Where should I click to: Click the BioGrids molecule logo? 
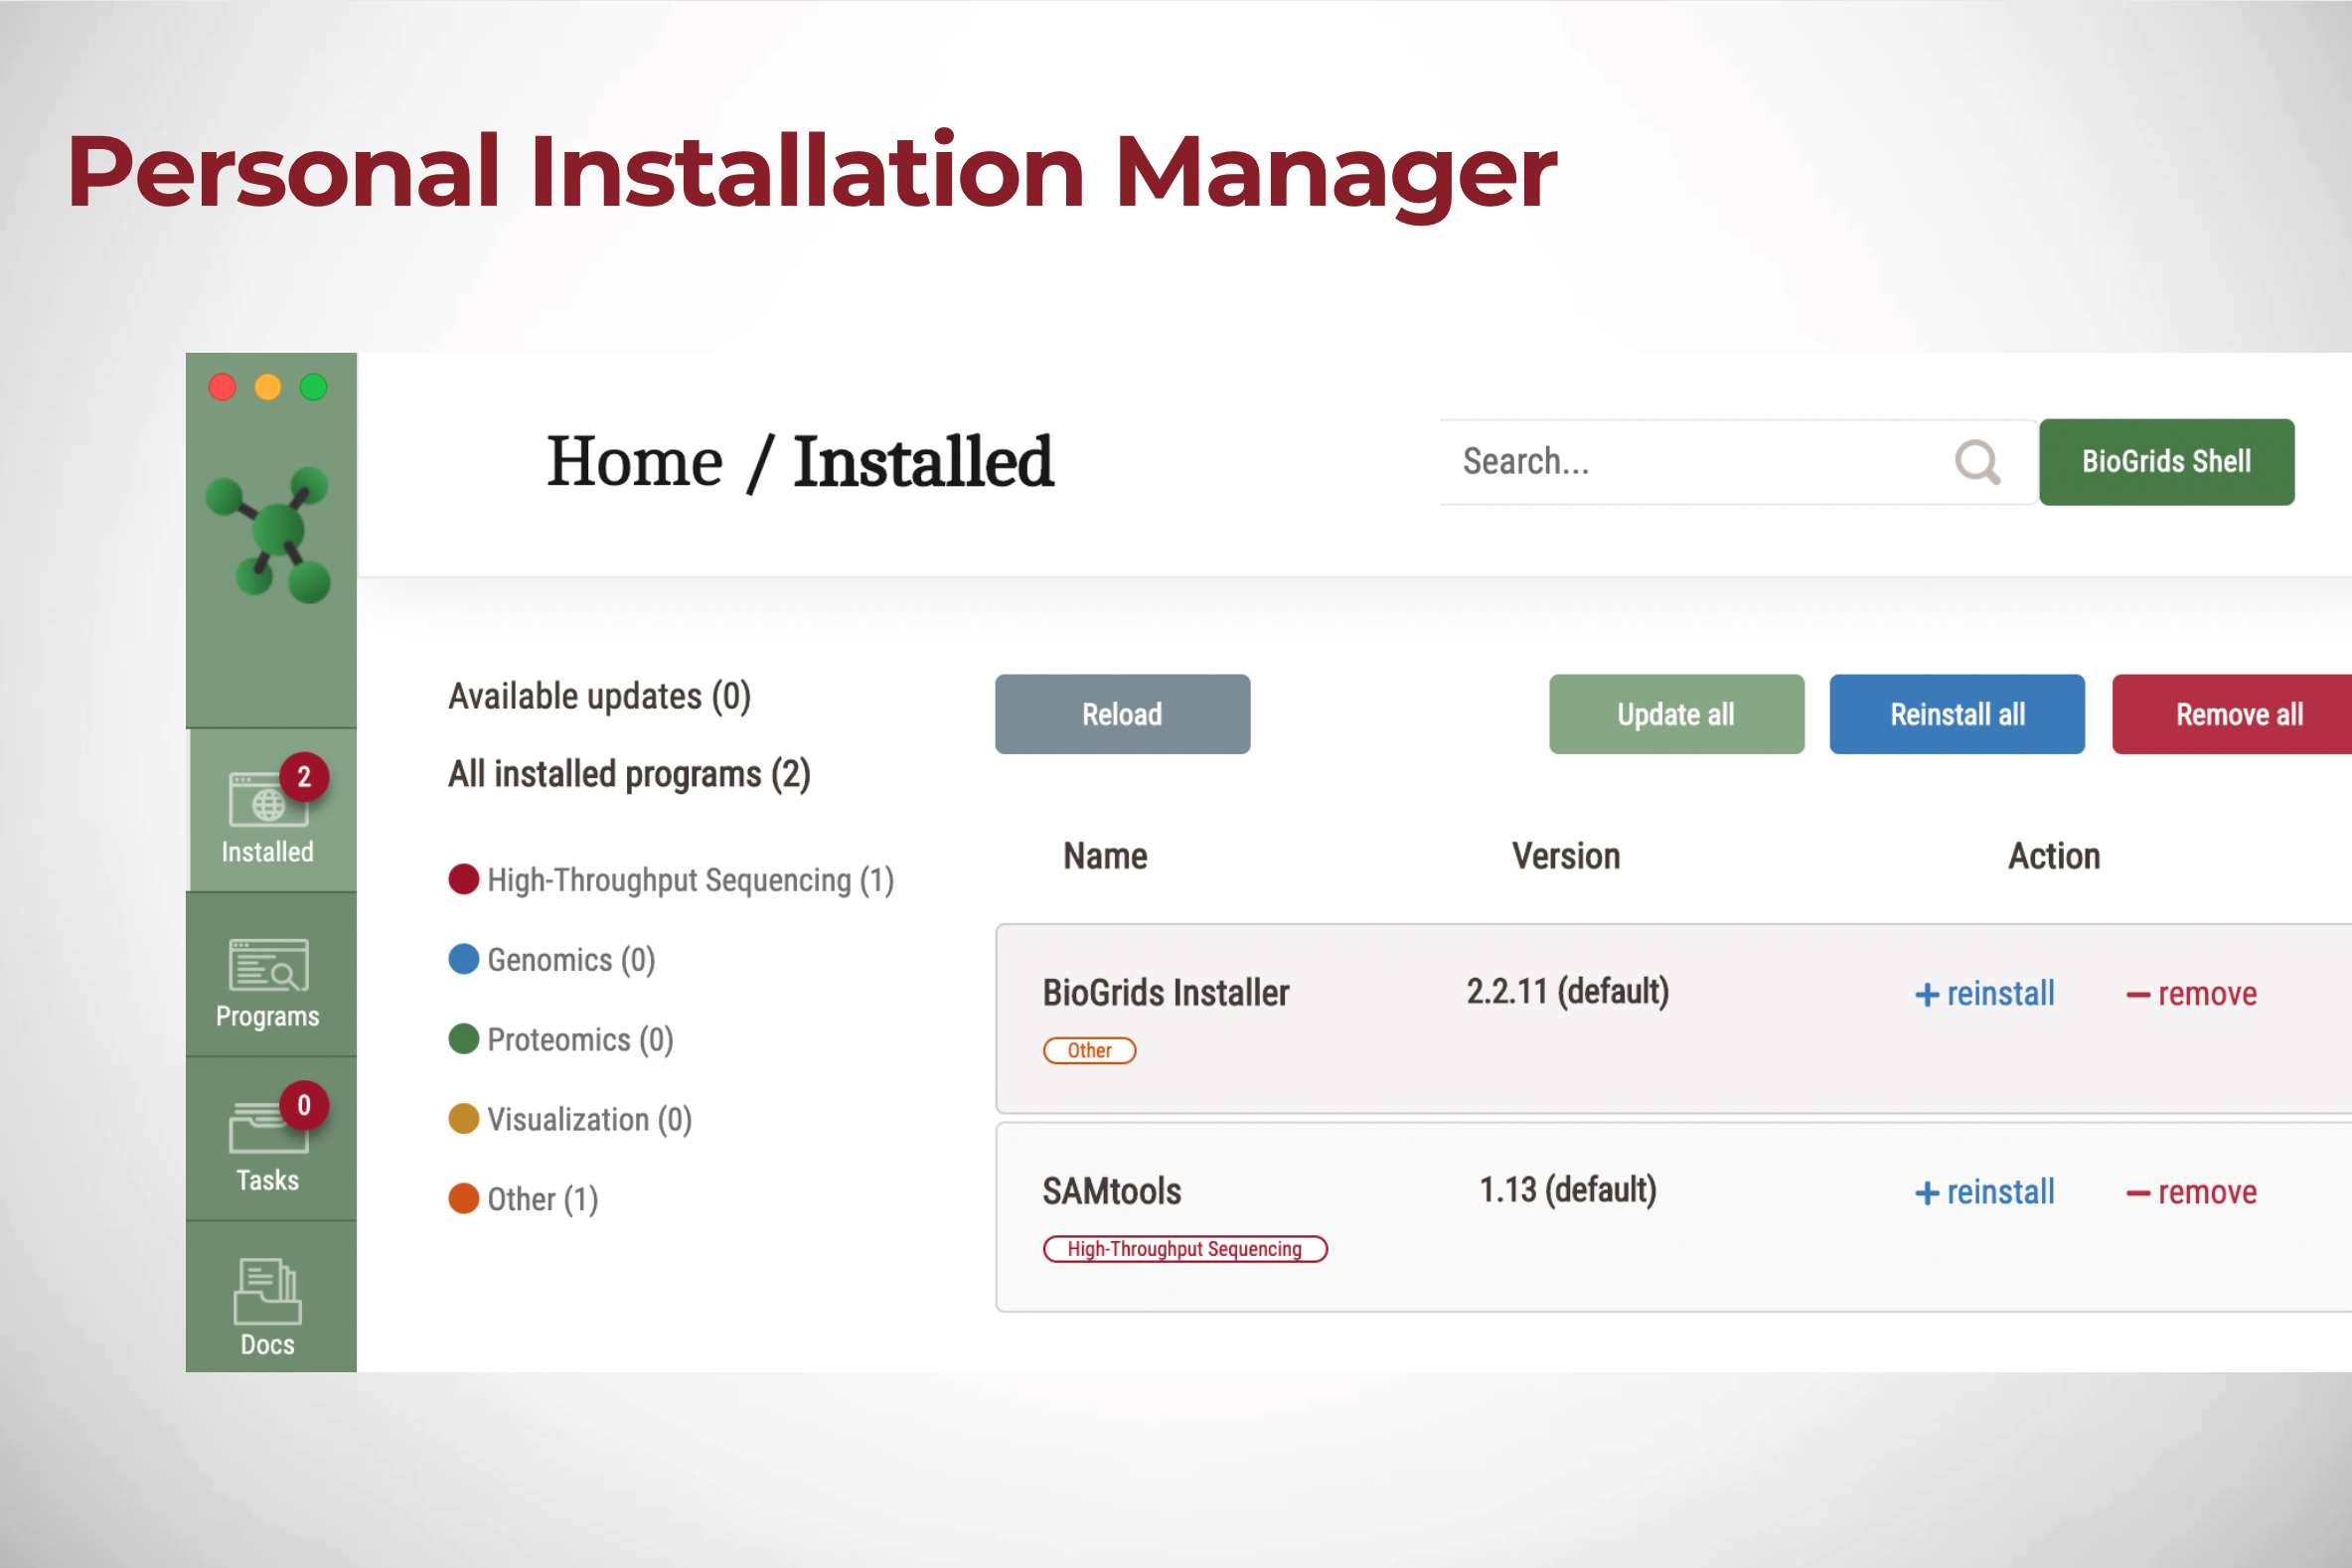269,535
